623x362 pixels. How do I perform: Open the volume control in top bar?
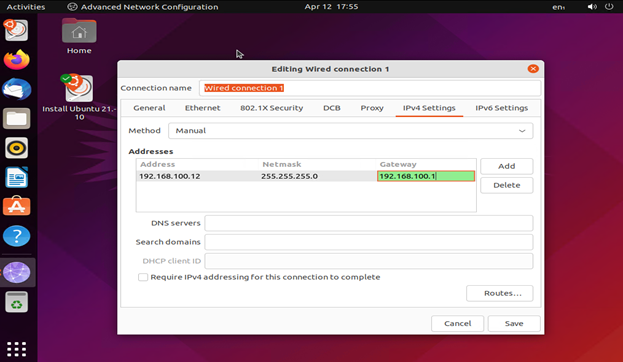[x=592, y=7]
